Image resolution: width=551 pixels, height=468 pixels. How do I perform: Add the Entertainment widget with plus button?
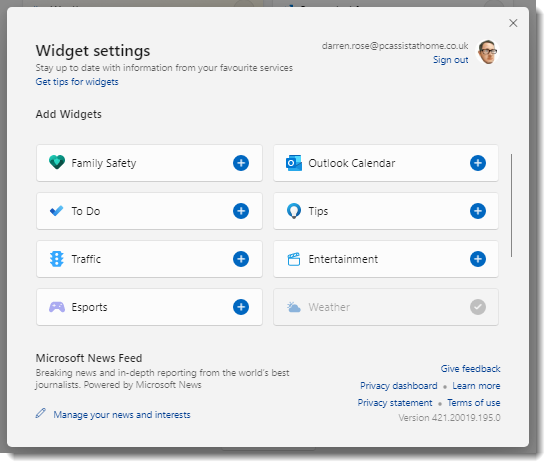click(x=478, y=259)
